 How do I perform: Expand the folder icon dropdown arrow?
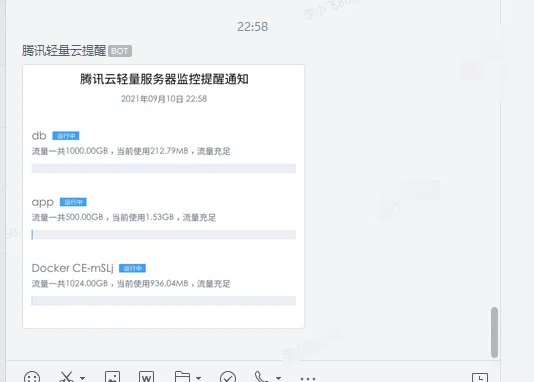pyautogui.click(x=198, y=378)
